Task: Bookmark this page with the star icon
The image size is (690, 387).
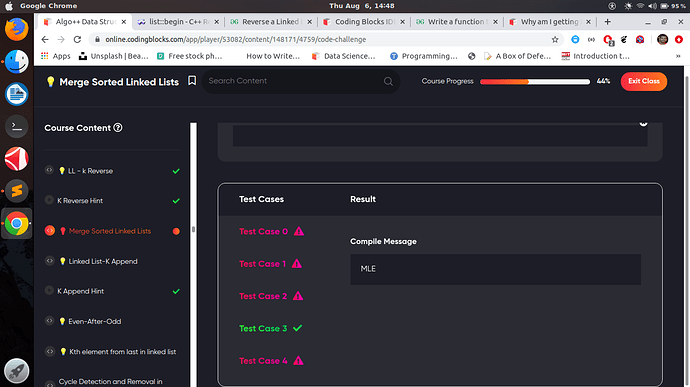Action: click(555, 40)
